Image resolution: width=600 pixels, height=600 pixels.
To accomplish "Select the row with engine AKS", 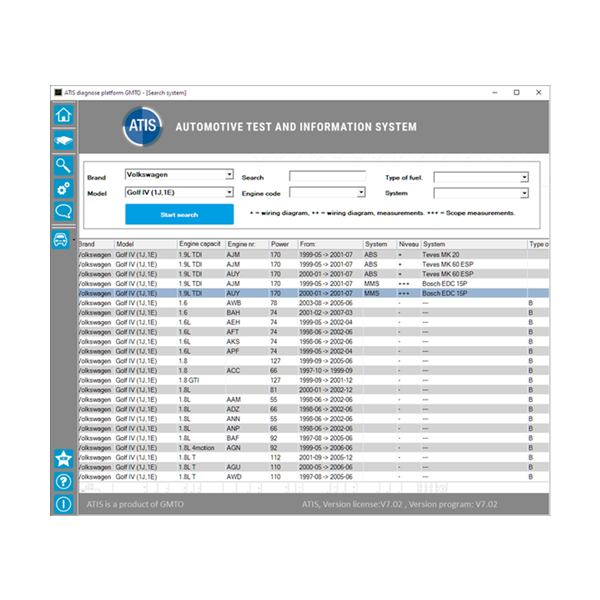I will [313, 342].
